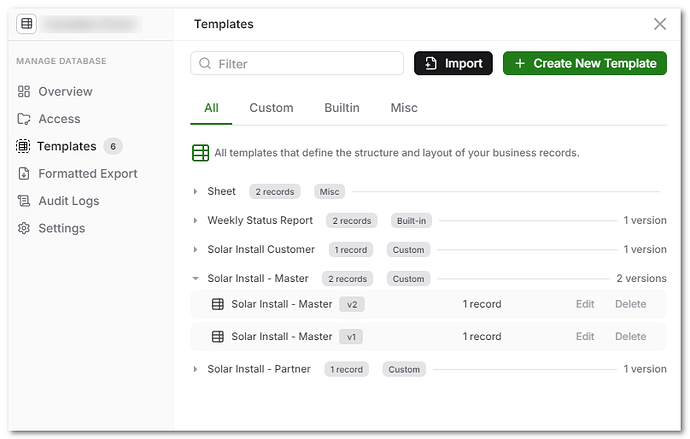This screenshot has width=690, height=439.
Task: Expand the Sheet template row
Action: coord(196,191)
